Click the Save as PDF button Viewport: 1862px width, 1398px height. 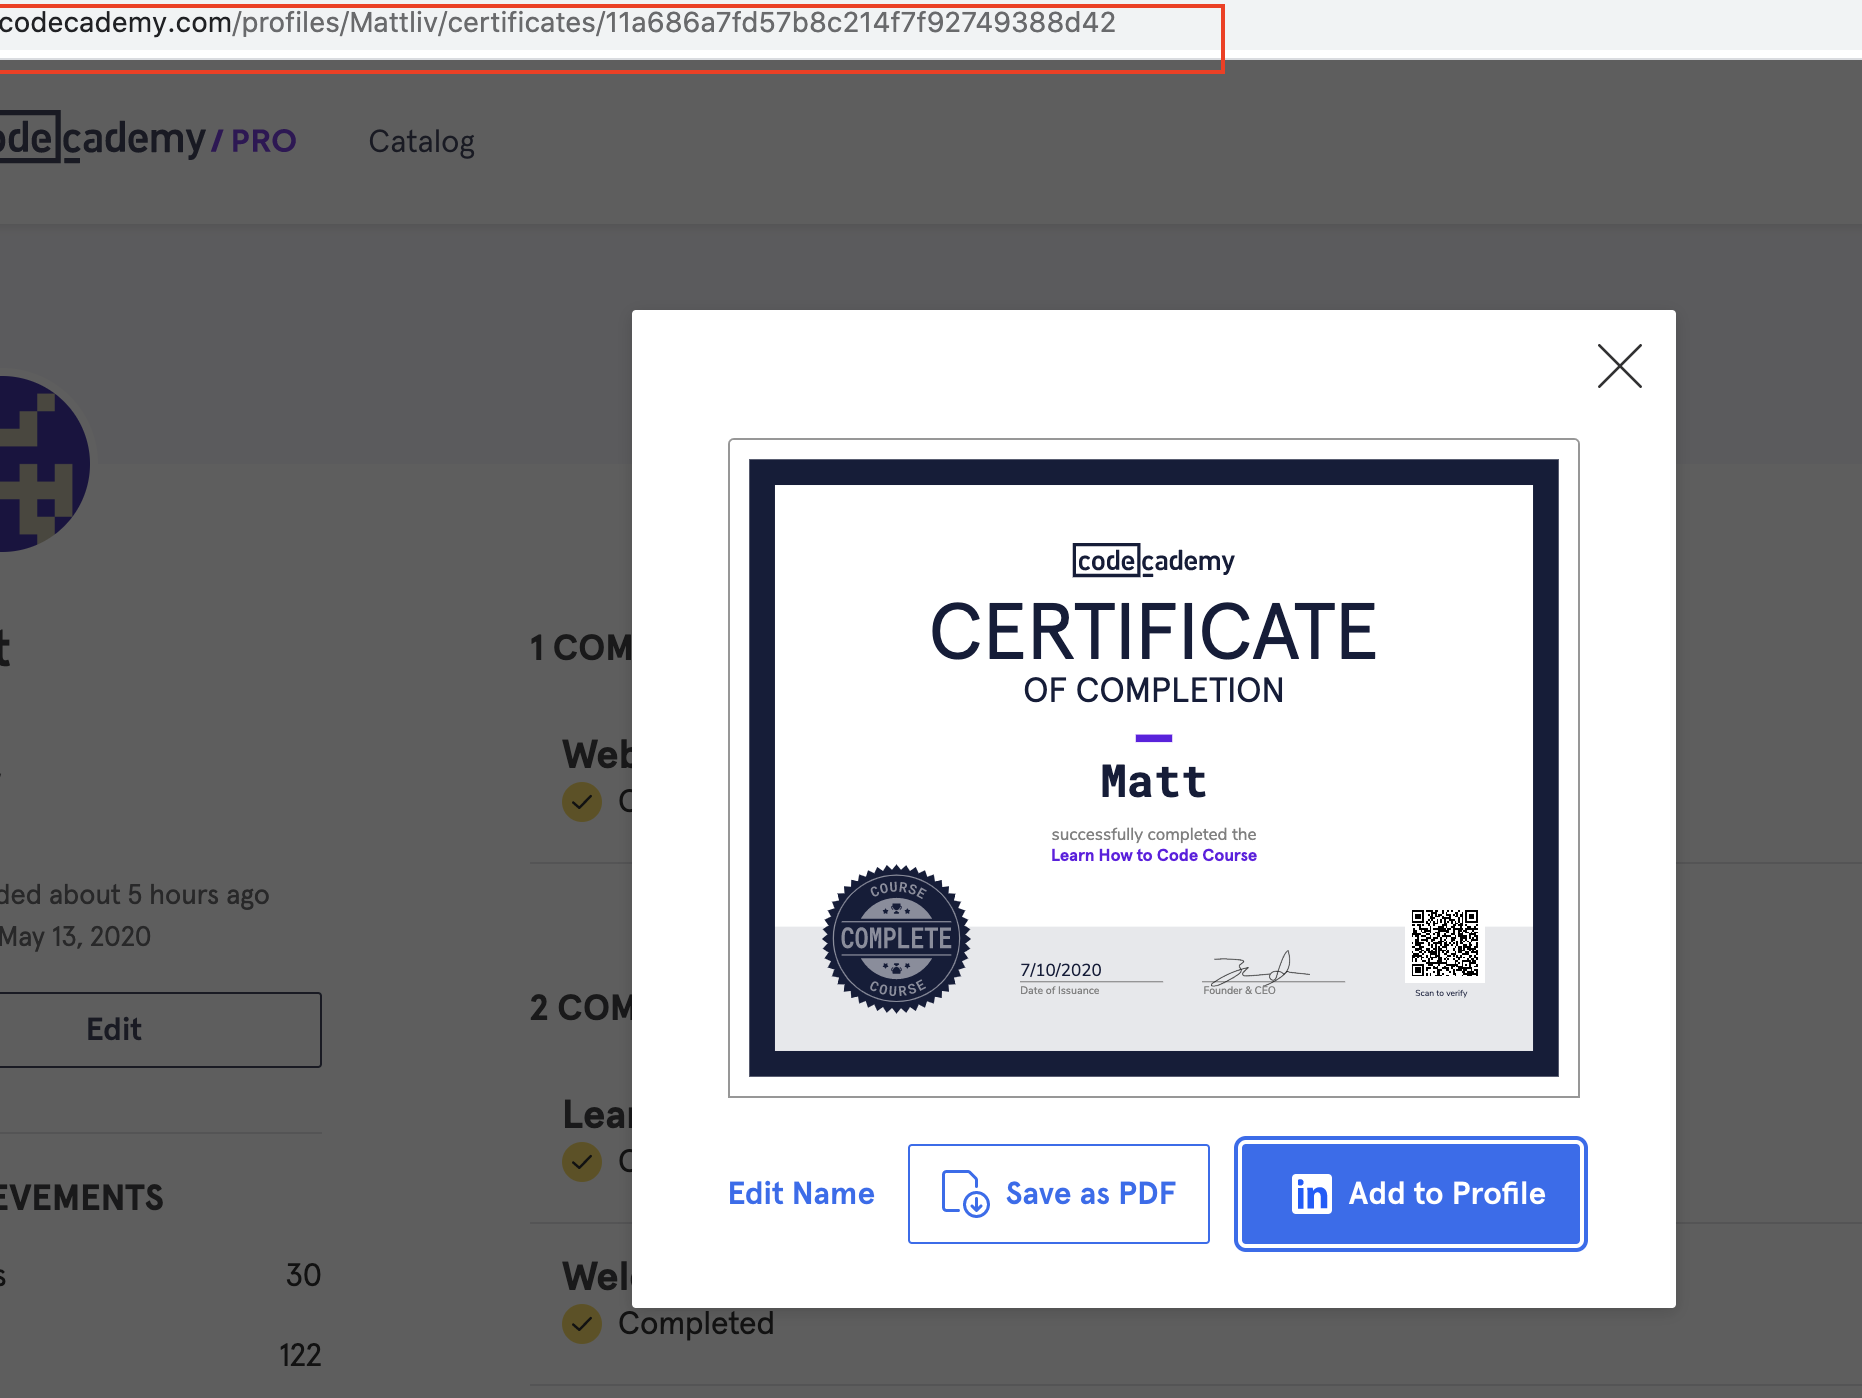[1058, 1194]
